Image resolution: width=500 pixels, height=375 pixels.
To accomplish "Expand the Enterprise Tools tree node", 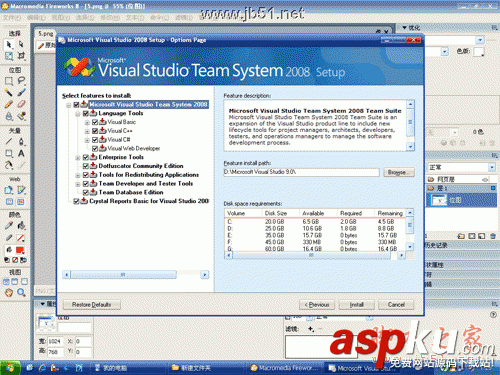I will (x=78, y=157).
